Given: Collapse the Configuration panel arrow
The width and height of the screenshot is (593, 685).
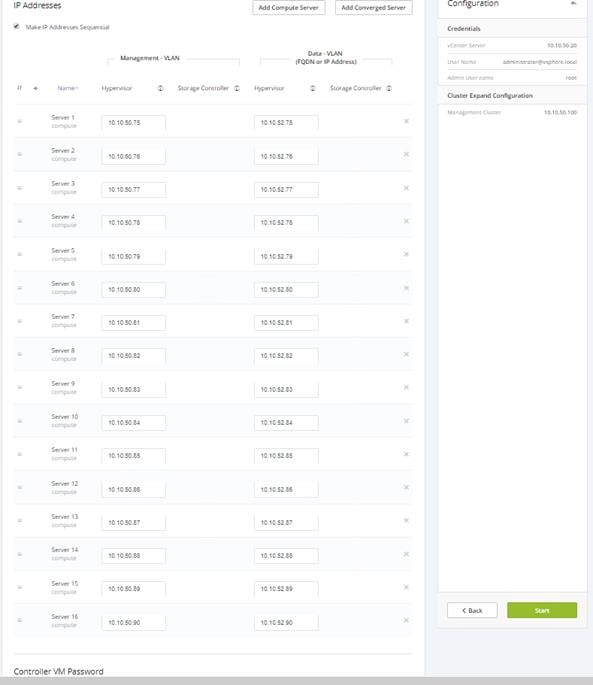Looking at the screenshot, I should pyautogui.click(x=574, y=3).
